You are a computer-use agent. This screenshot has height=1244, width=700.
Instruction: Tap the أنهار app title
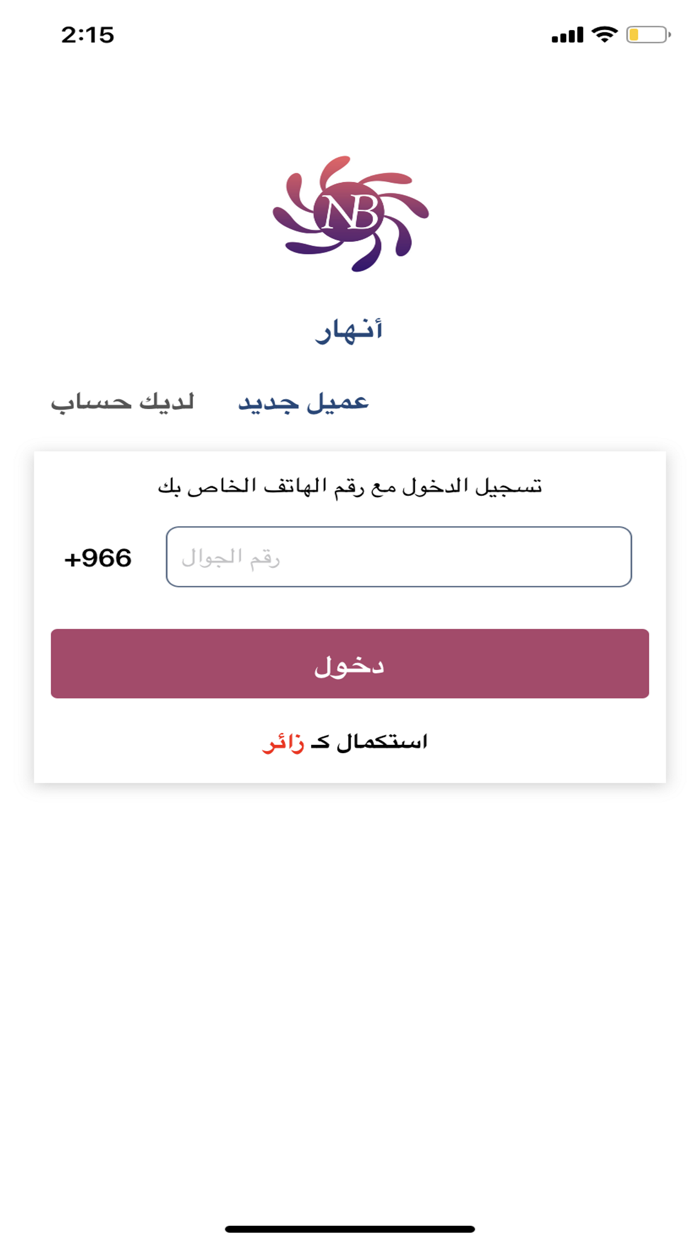[350, 331]
